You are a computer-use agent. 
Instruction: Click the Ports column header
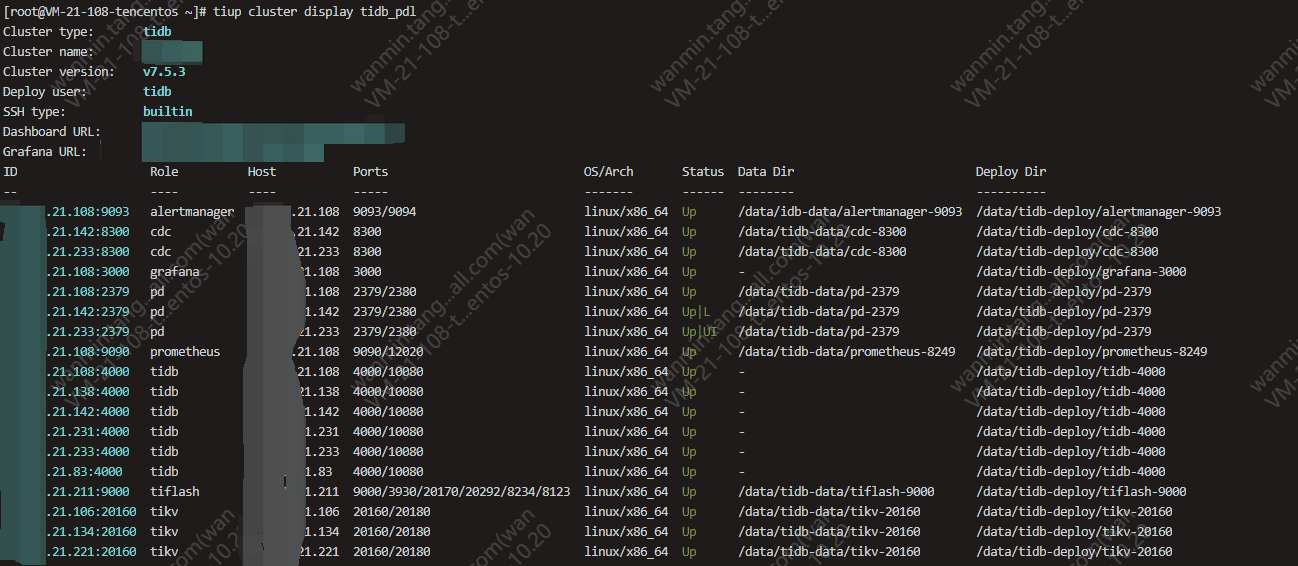tap(370, 172)
